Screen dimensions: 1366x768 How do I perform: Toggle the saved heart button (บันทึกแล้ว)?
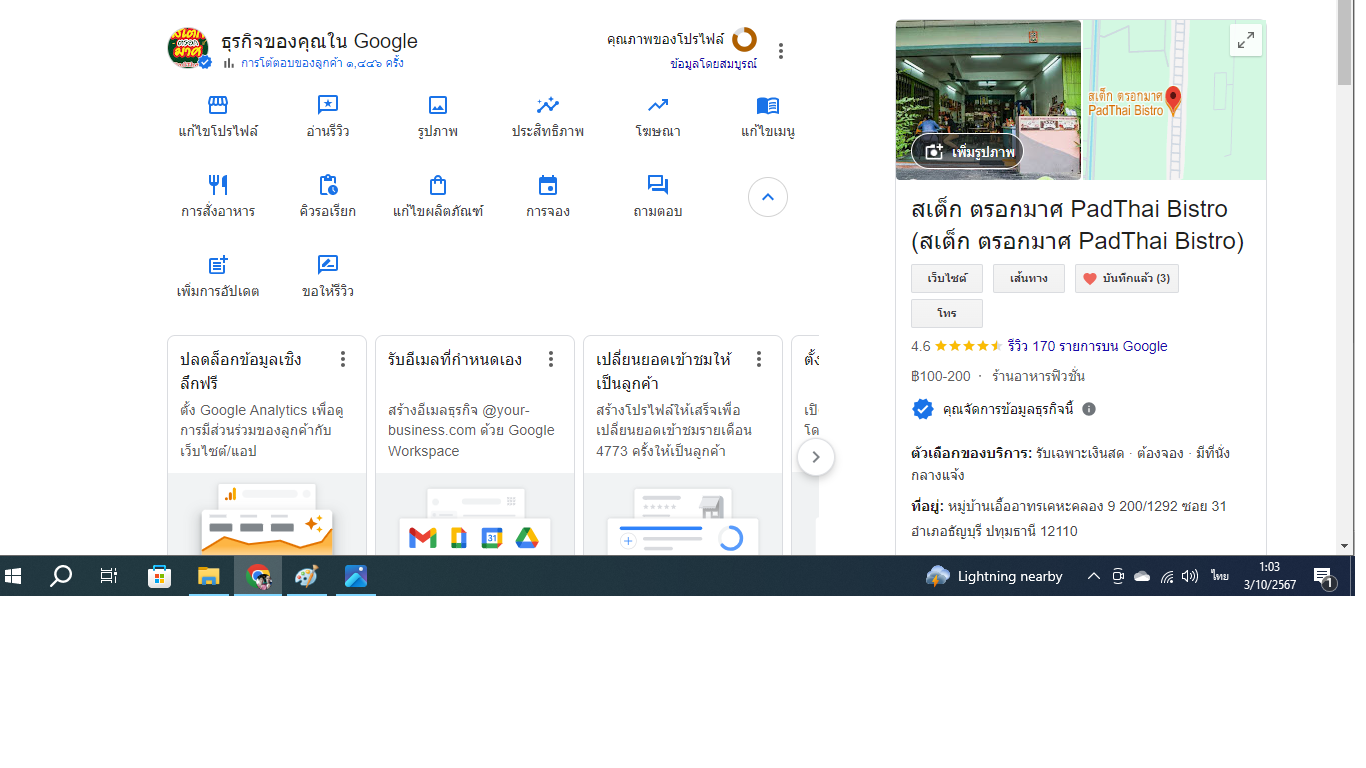point(1126,279)
